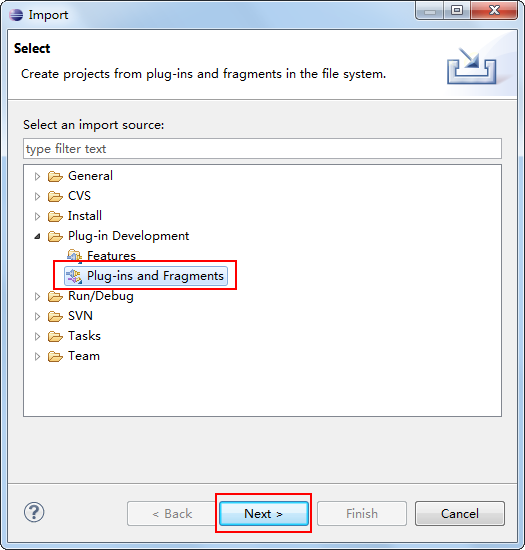The width and height of the screenshot is (525, 550).
Task: Expand the Tasks category arrow
Action: click(x=37, y=336)
